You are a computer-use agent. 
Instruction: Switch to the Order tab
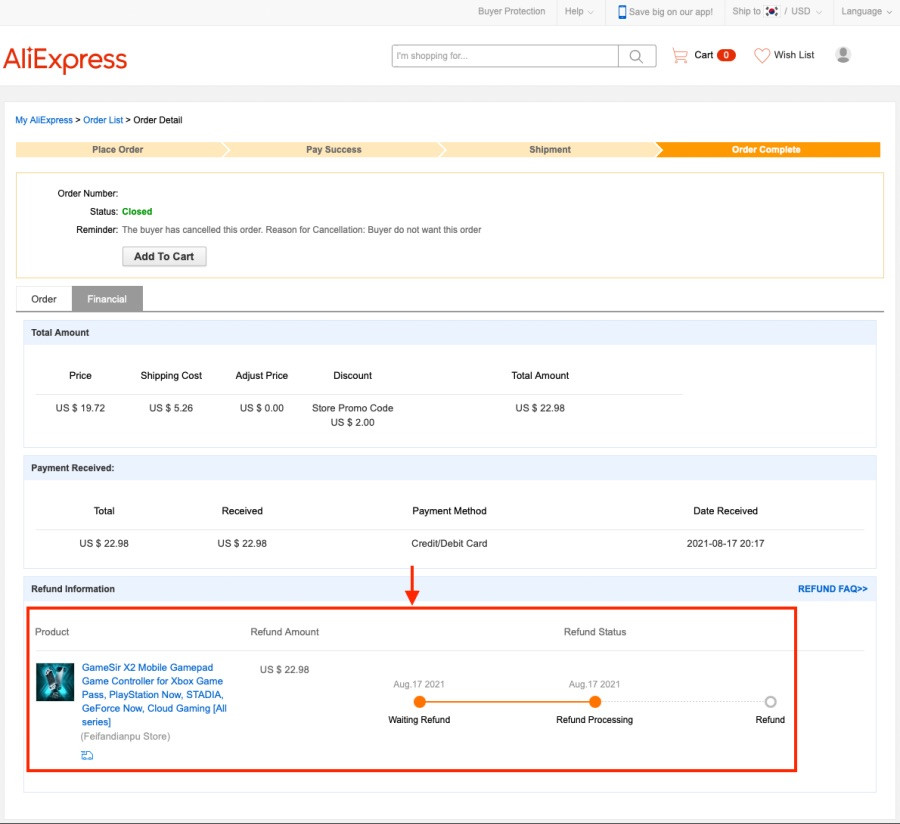[x=44, y=299]
